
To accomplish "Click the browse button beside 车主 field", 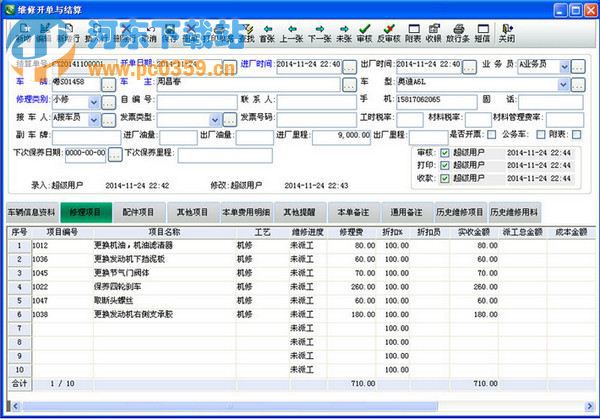I will point(349,85).
